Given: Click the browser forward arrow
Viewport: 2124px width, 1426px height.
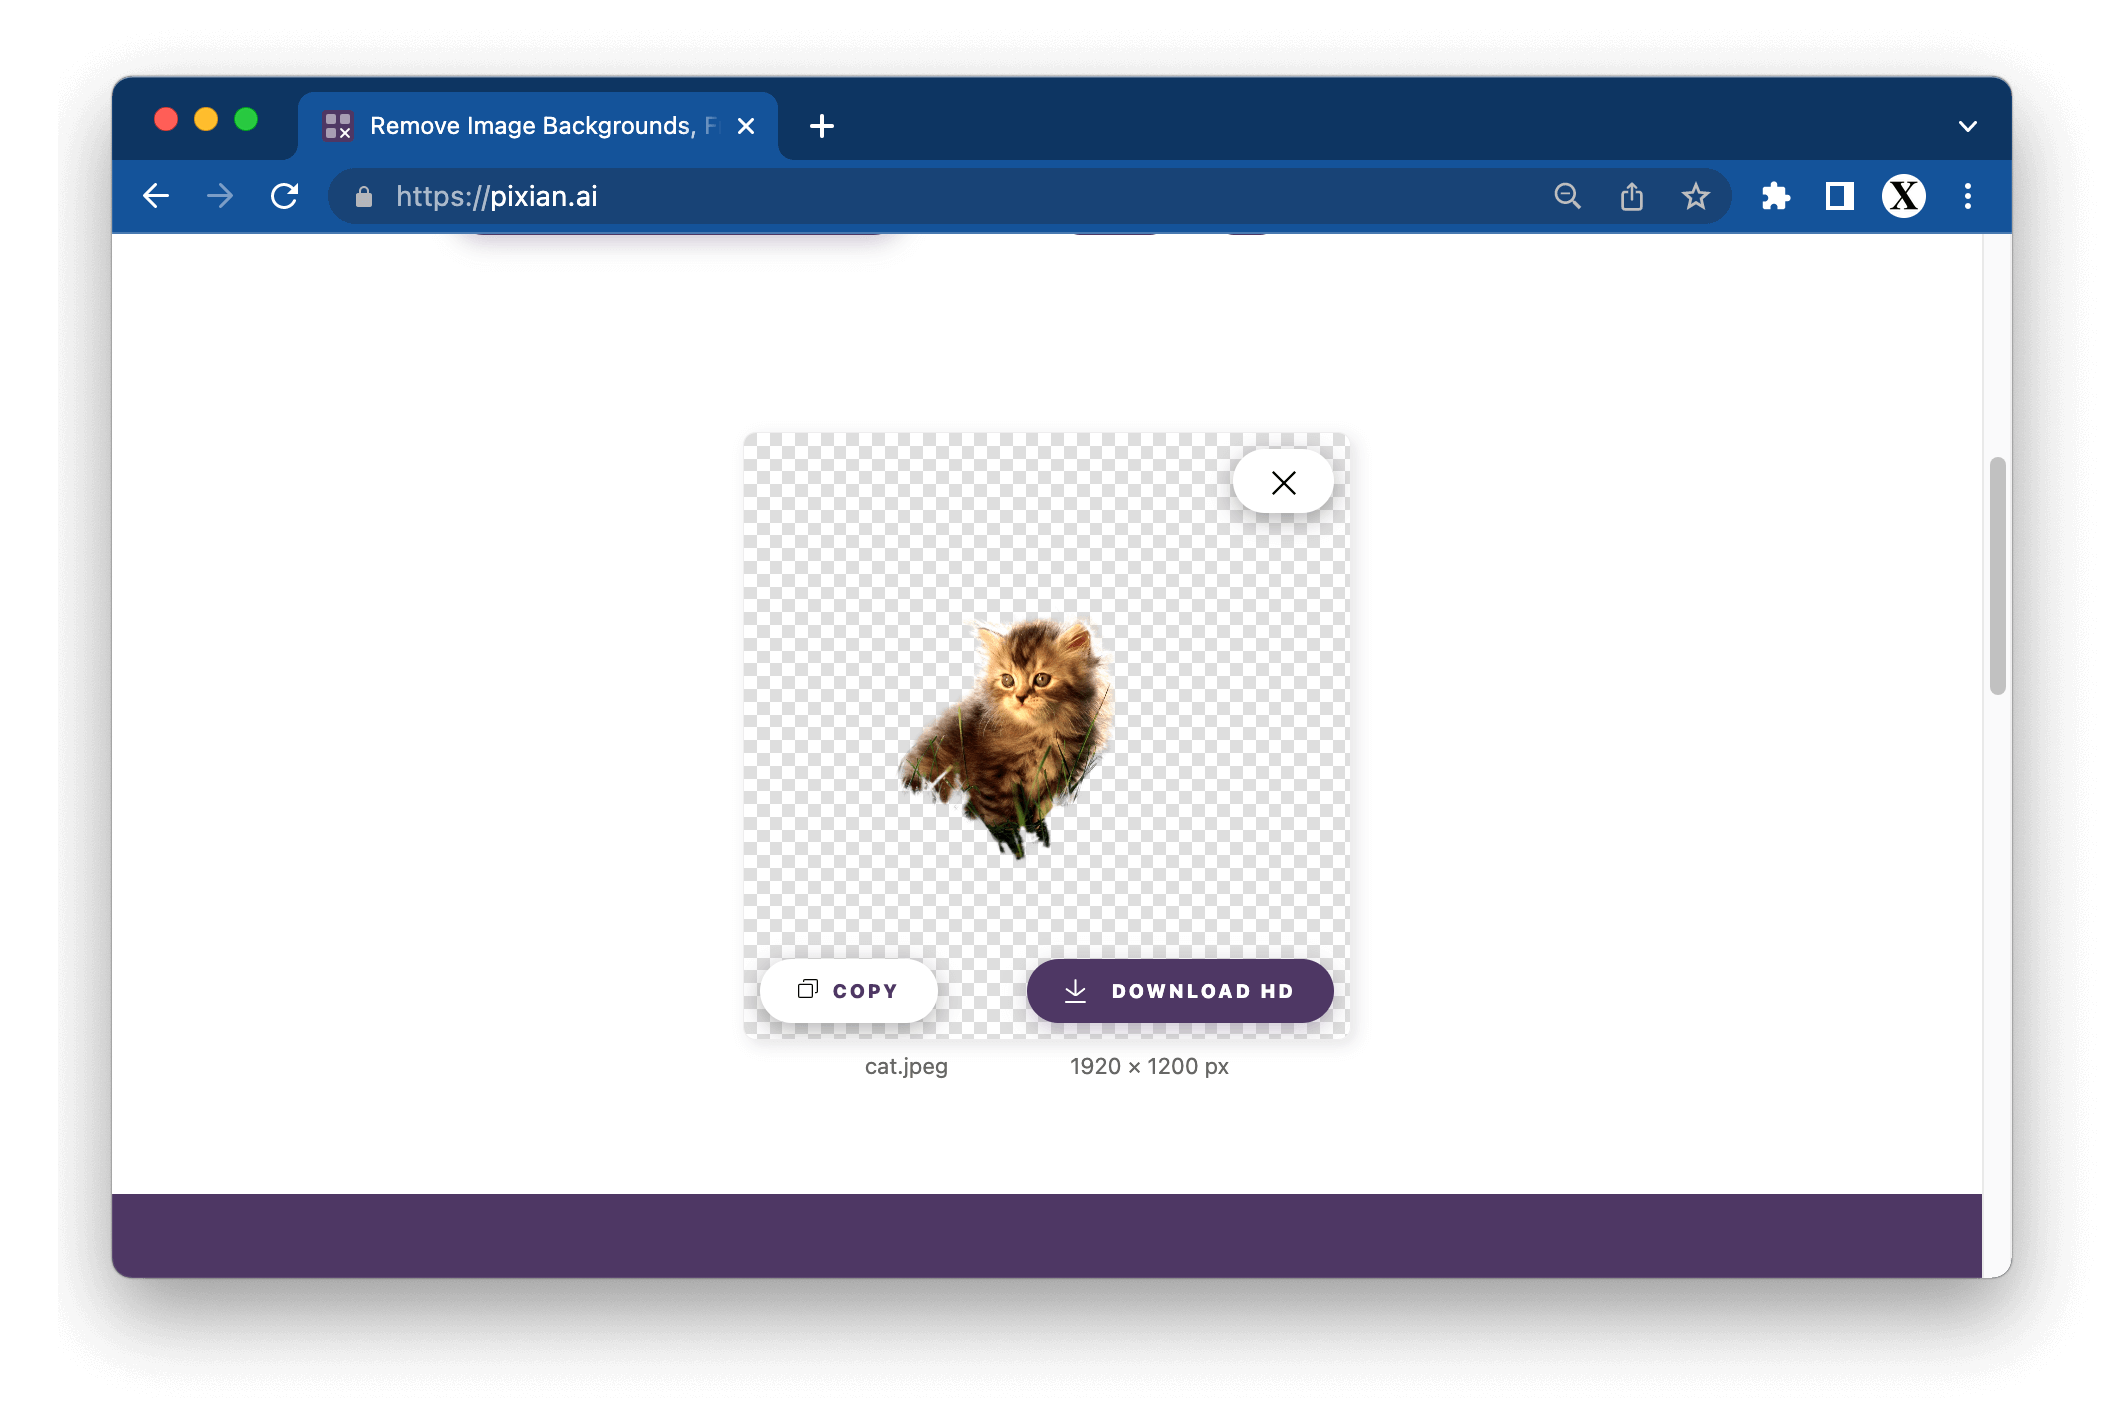Looking at the screenshot, I should (220, 196).
